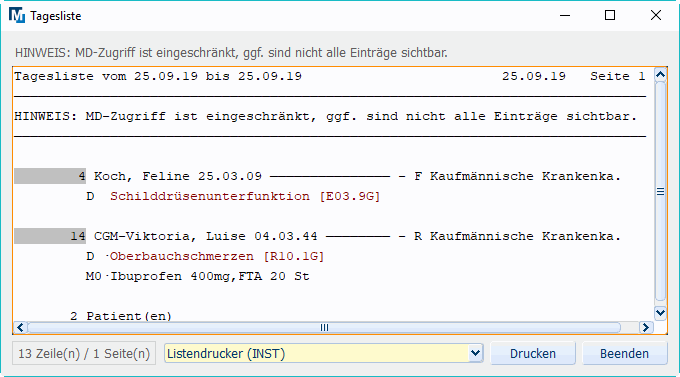Click the Drucken button

tap(533, 354)
